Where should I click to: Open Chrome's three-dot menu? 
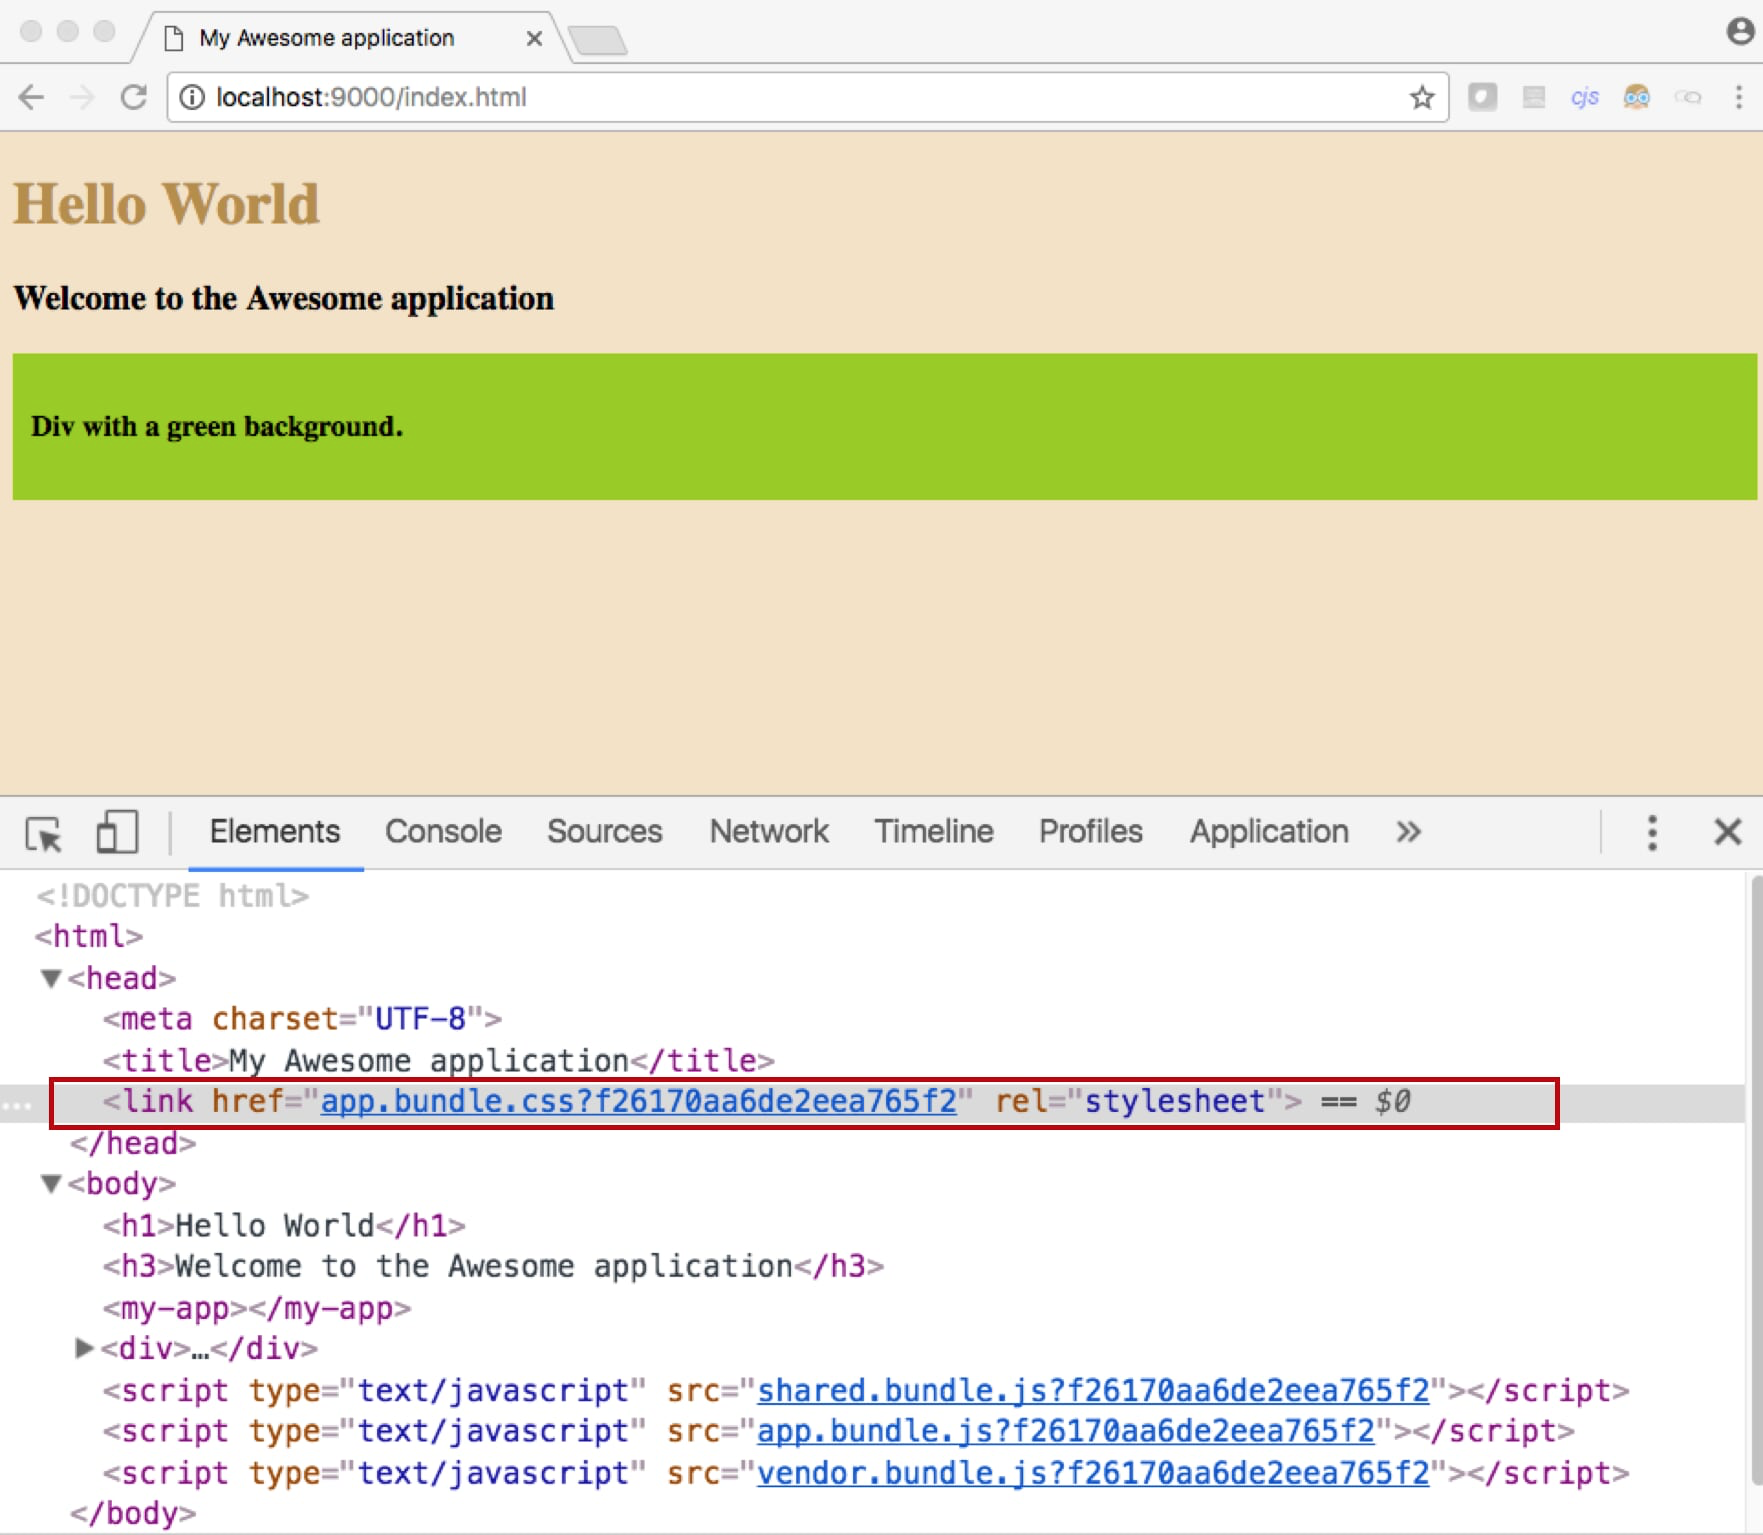click(x=1739, y=97)
